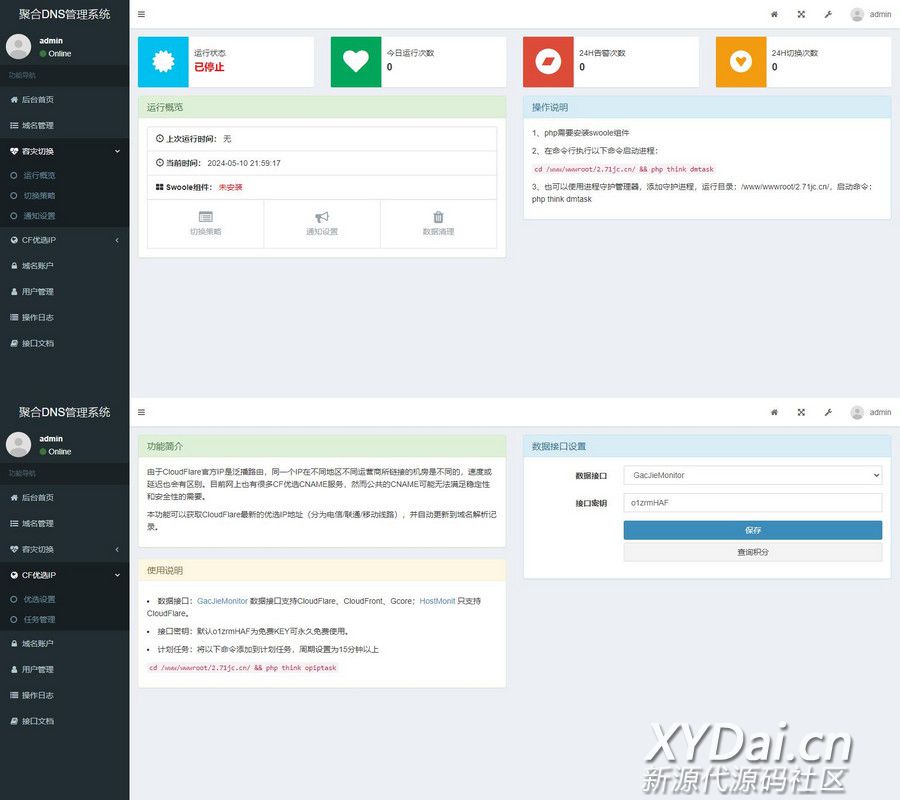This screenshot has height=800, width=900.
Task: Follow the GacJieMonitor link in 使用说明
Action: click(222, 601)
